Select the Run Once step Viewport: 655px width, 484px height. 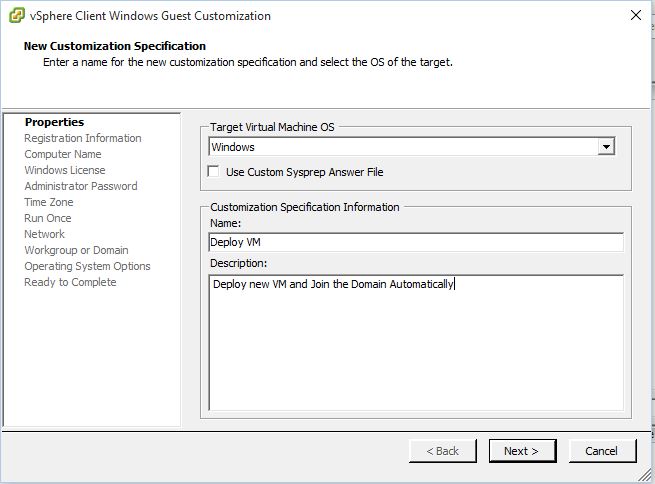coord(48,218)
